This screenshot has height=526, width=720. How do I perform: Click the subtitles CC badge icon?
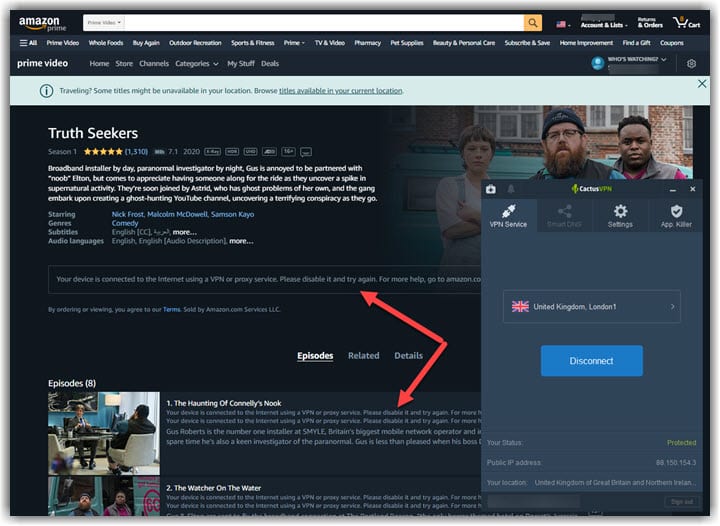click(306, 152)
